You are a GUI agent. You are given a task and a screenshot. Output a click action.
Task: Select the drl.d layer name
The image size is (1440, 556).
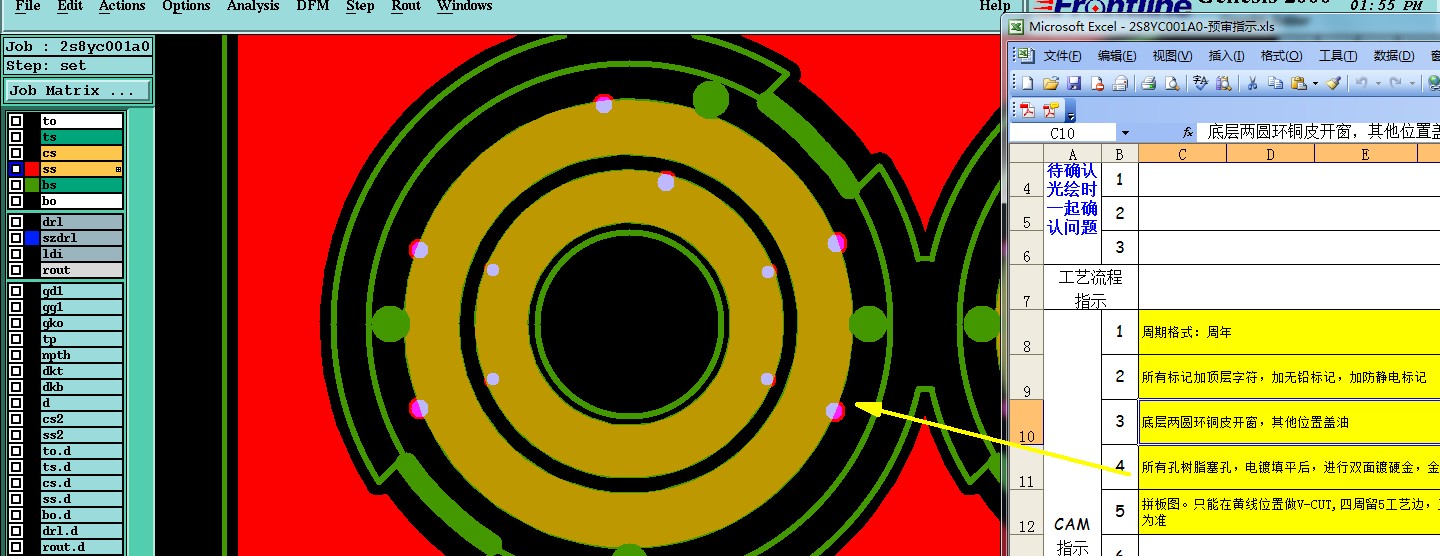[x=82, y=531]
